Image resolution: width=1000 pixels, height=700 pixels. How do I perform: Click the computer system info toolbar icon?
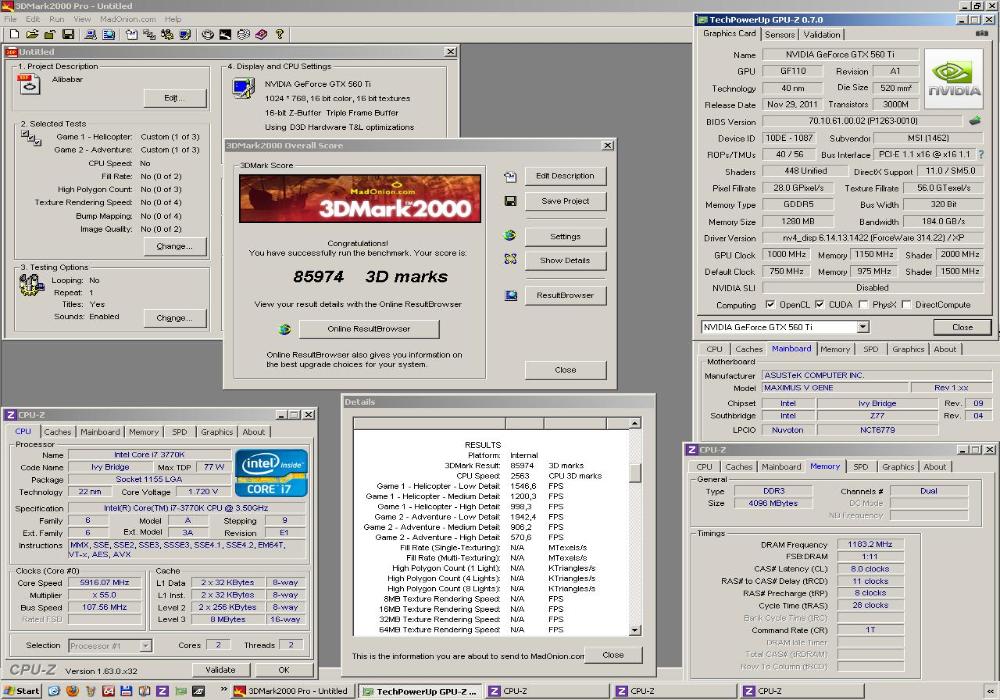(91, 34)
